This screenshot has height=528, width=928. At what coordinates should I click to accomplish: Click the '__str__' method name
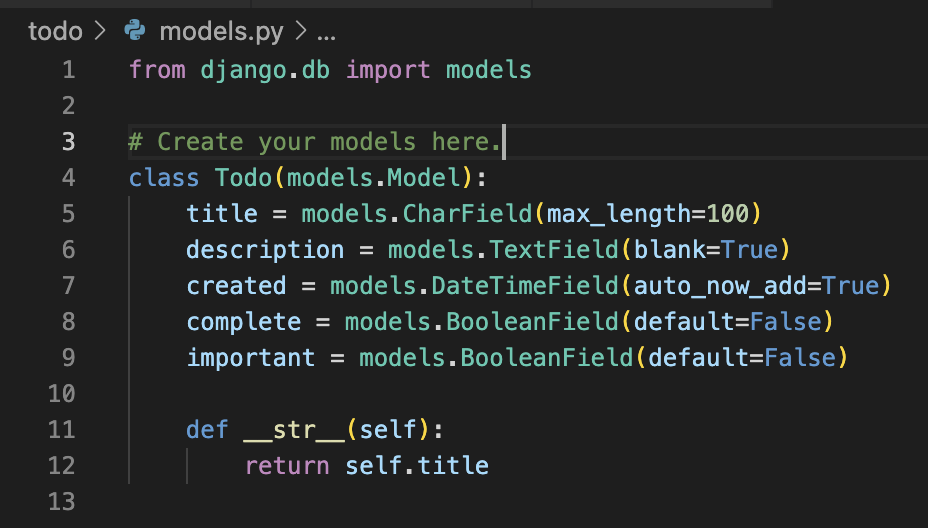tap(294, 432)
